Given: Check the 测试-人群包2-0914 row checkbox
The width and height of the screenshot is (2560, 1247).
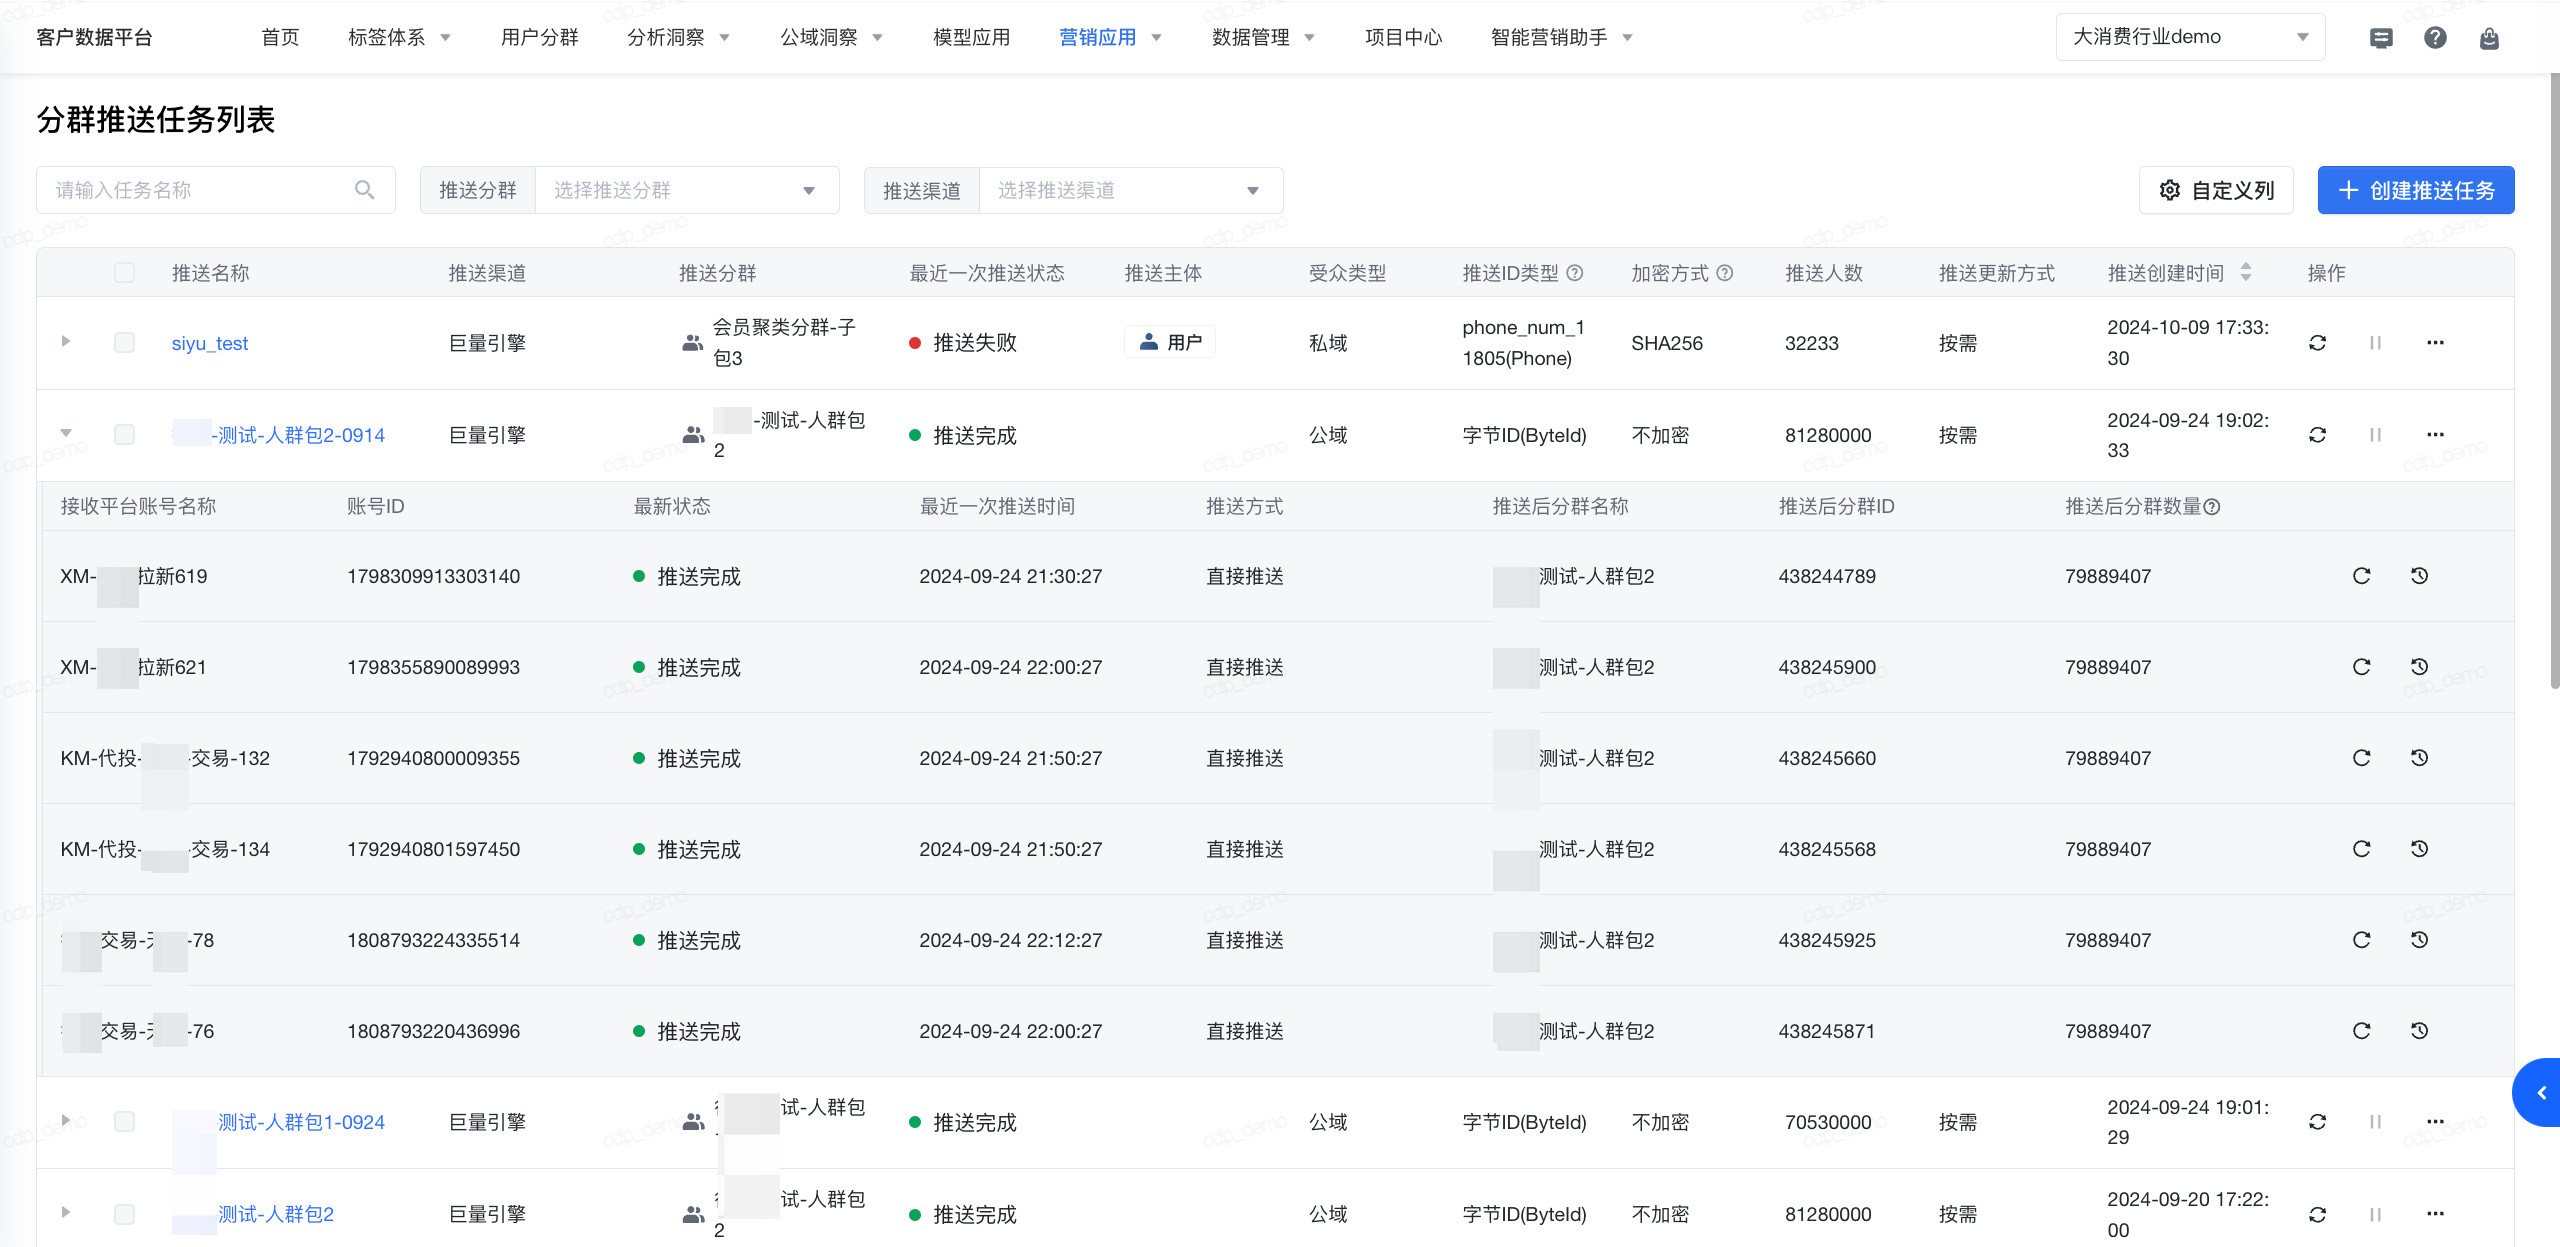Looking at the screenshot, I should click(124, 435).
